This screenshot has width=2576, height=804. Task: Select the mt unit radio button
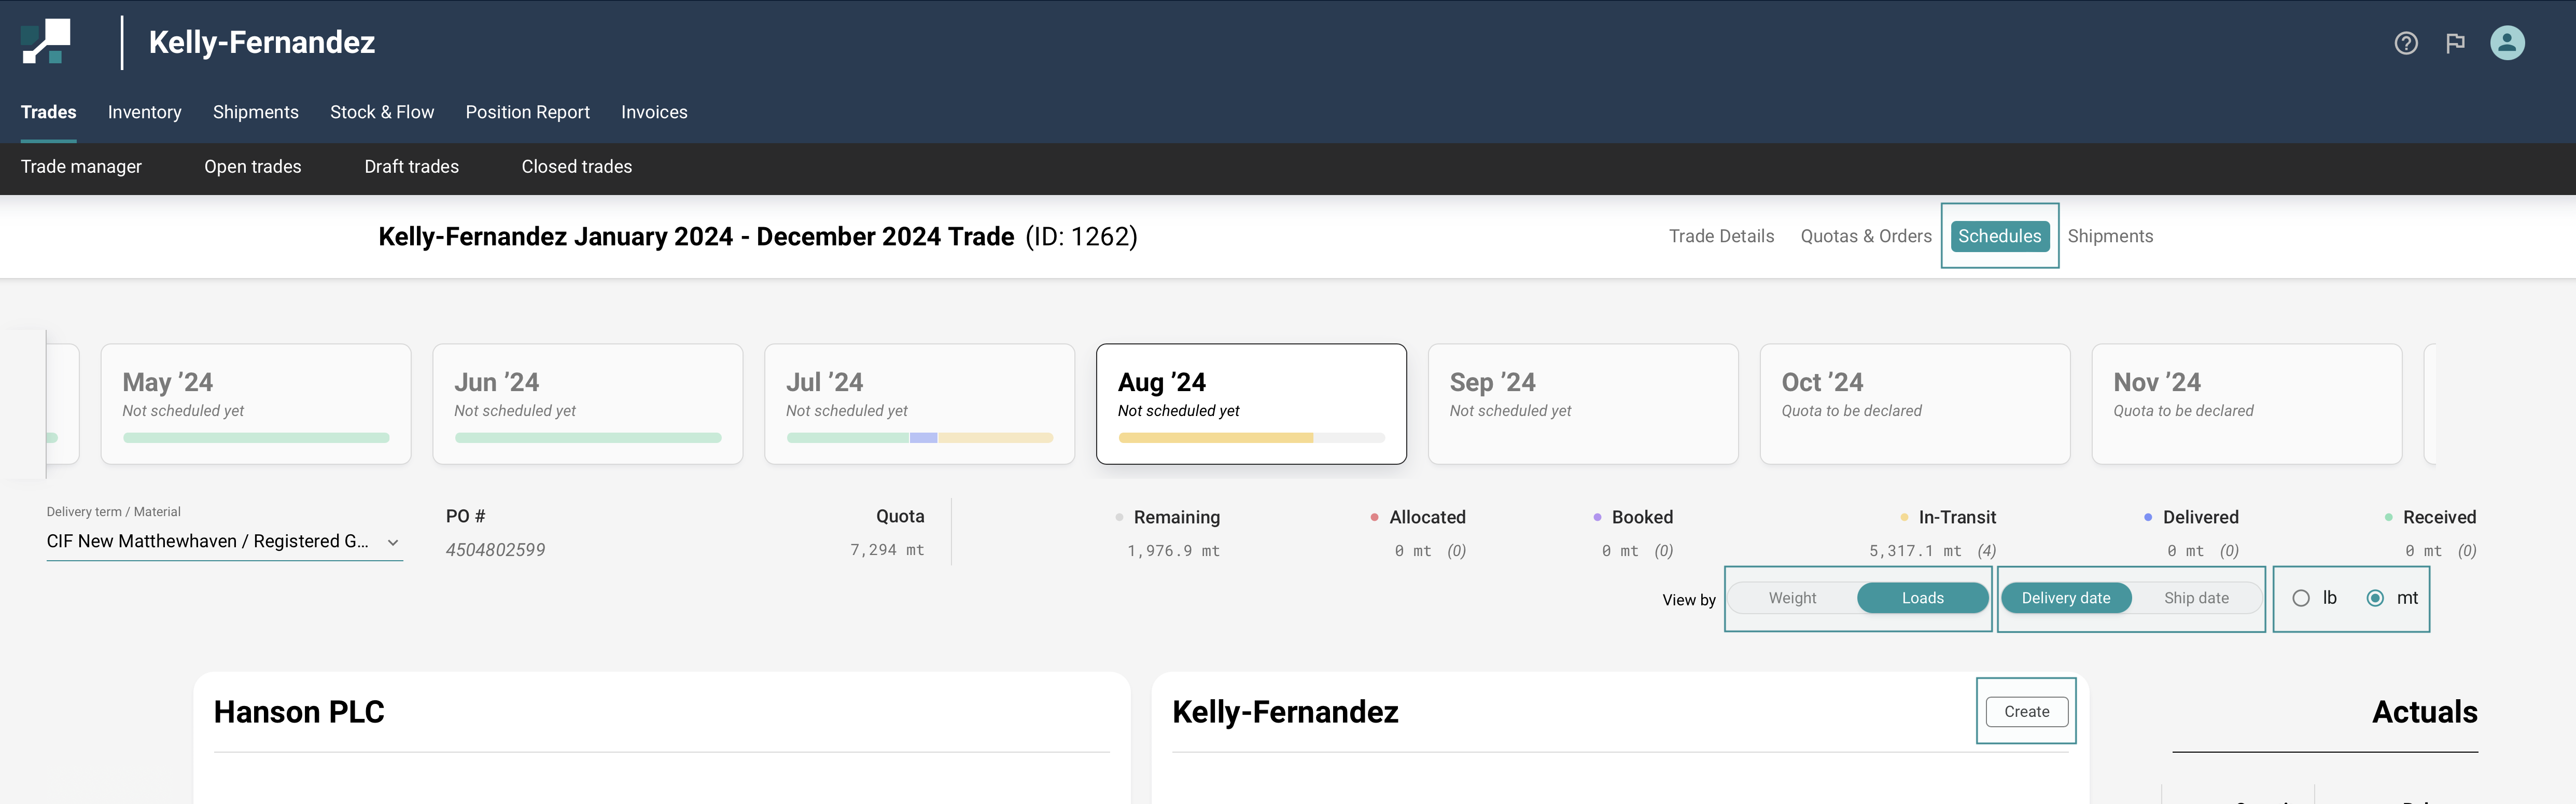tap(2375, 598)
